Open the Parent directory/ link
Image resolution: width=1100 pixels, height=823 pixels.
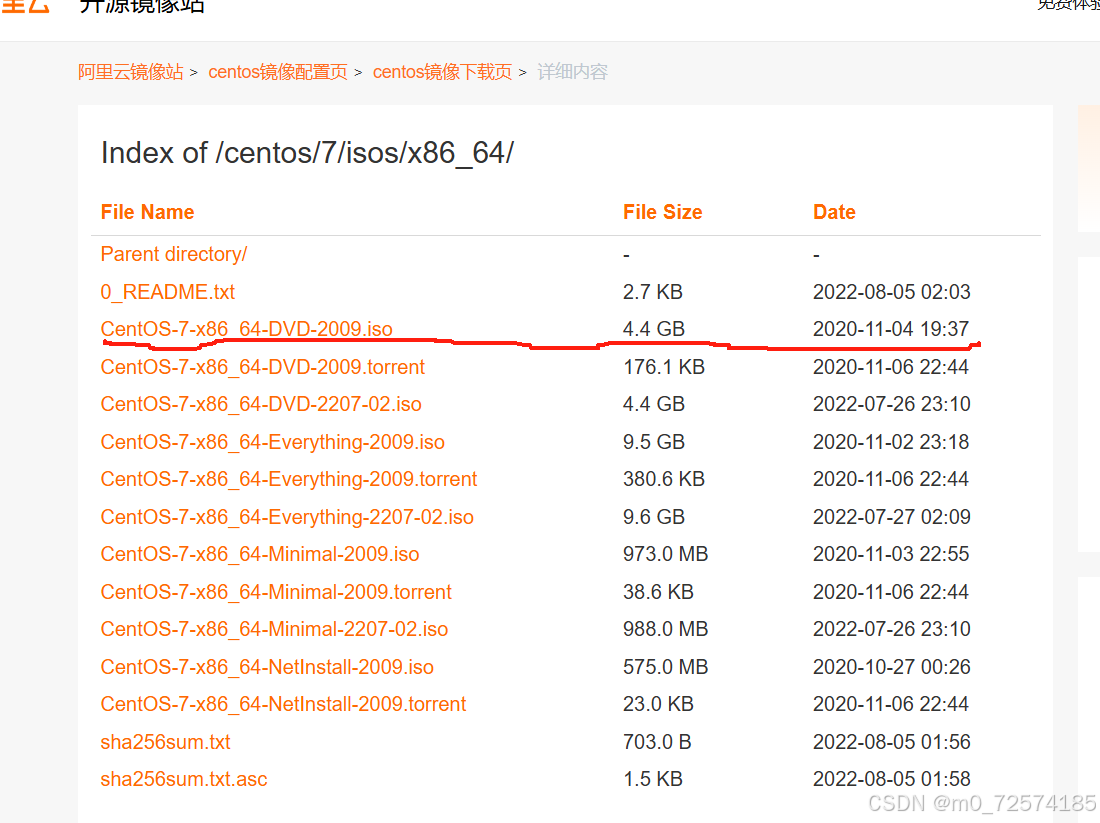(174, 254)
